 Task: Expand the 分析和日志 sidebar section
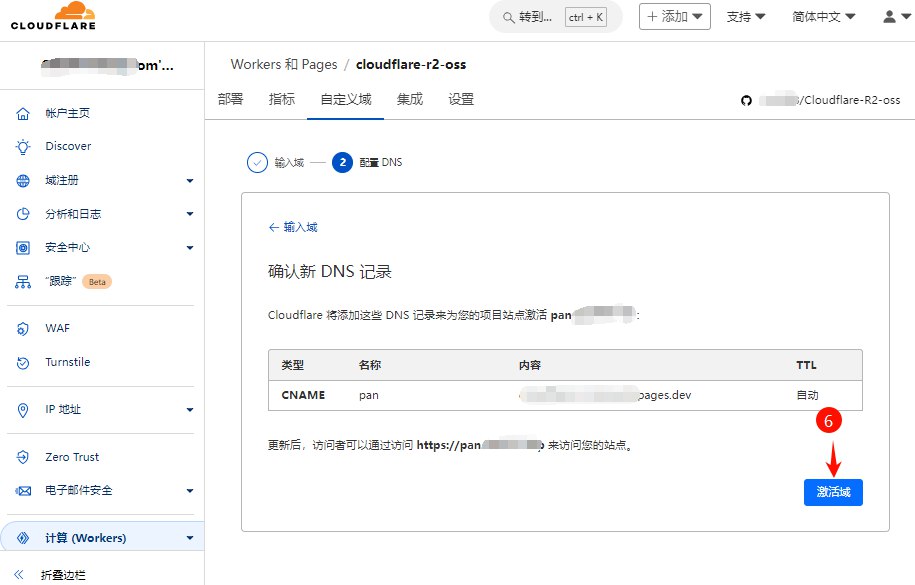[189, 214]
